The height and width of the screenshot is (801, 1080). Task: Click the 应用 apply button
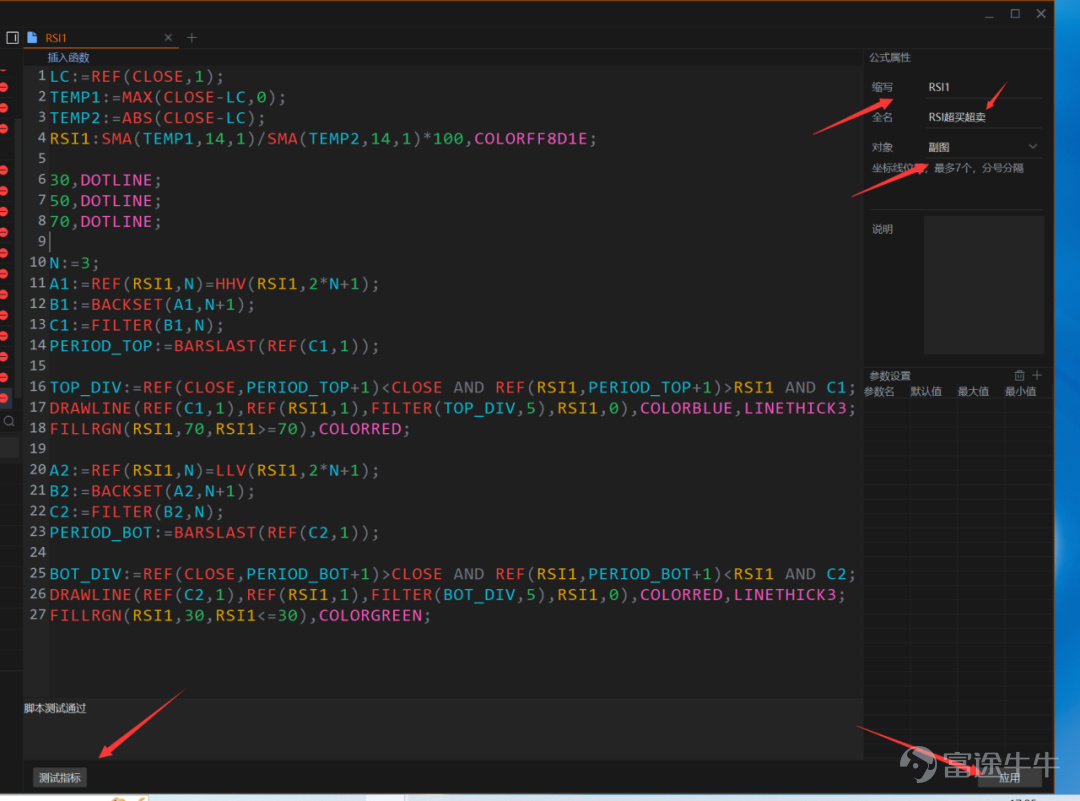1010,778
